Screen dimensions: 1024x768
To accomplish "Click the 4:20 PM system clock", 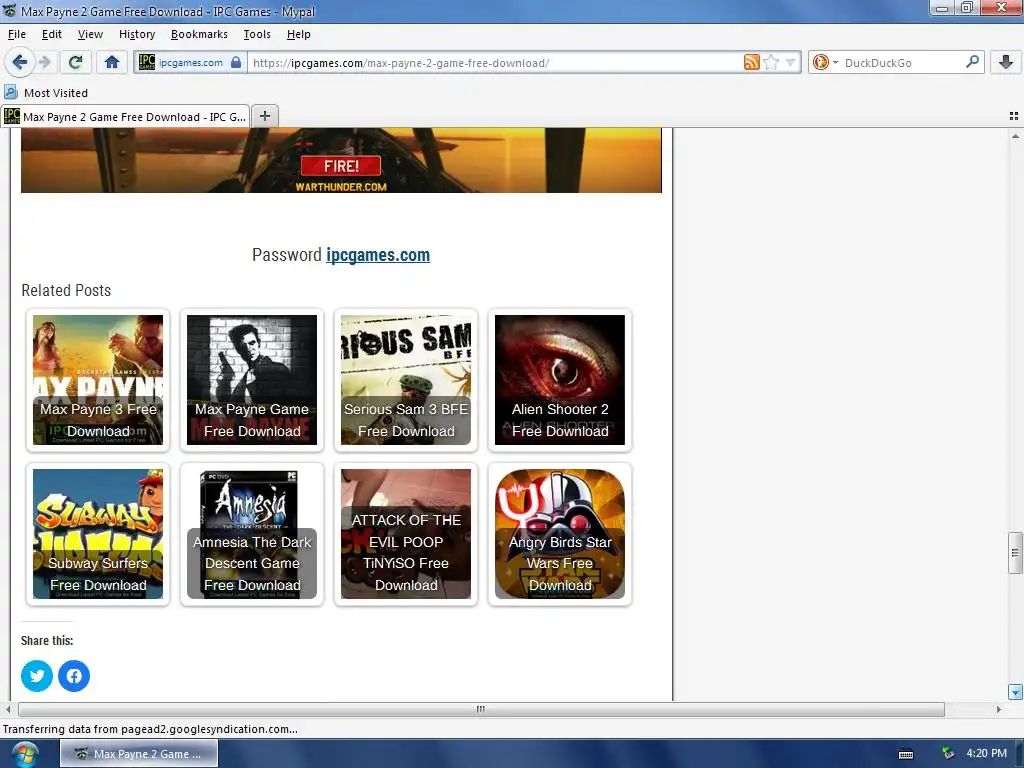I will coord(986,753).
